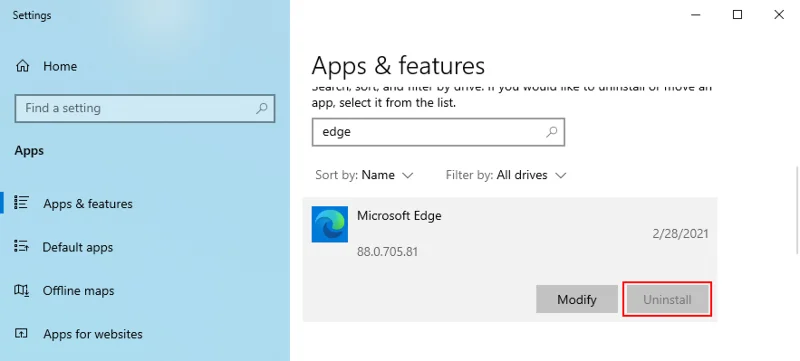
Task: Select the Microsoft Edge app name
Action: (x=399, y=216)
